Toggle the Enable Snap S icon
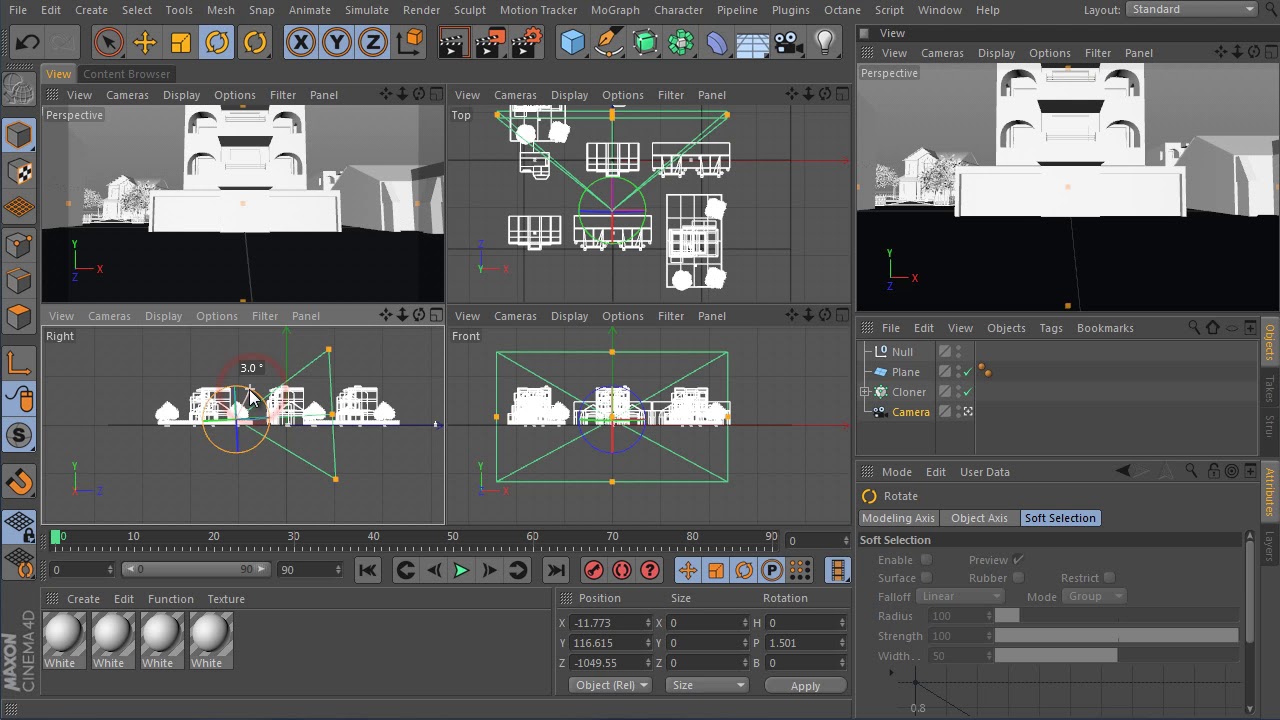The height and width of the screenshot is (720, 1280). point(19,435)
